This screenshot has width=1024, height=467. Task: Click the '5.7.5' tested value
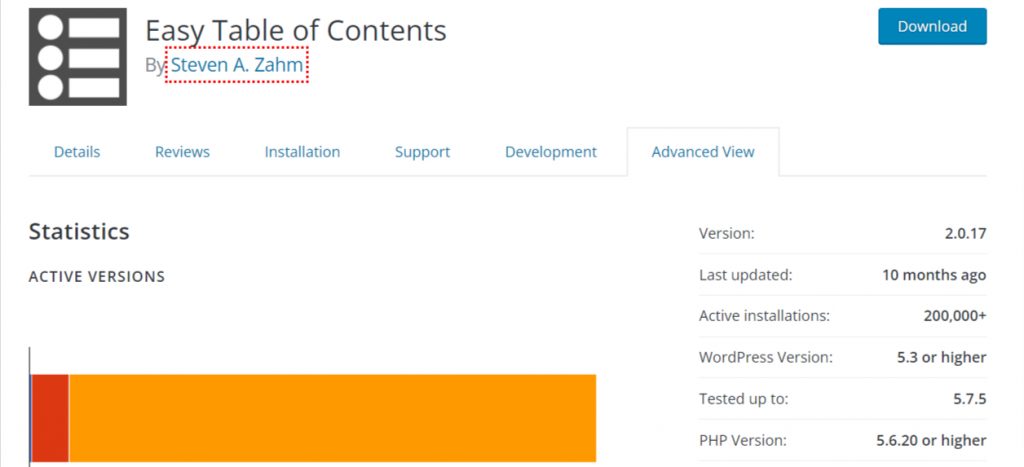point(970,399)
